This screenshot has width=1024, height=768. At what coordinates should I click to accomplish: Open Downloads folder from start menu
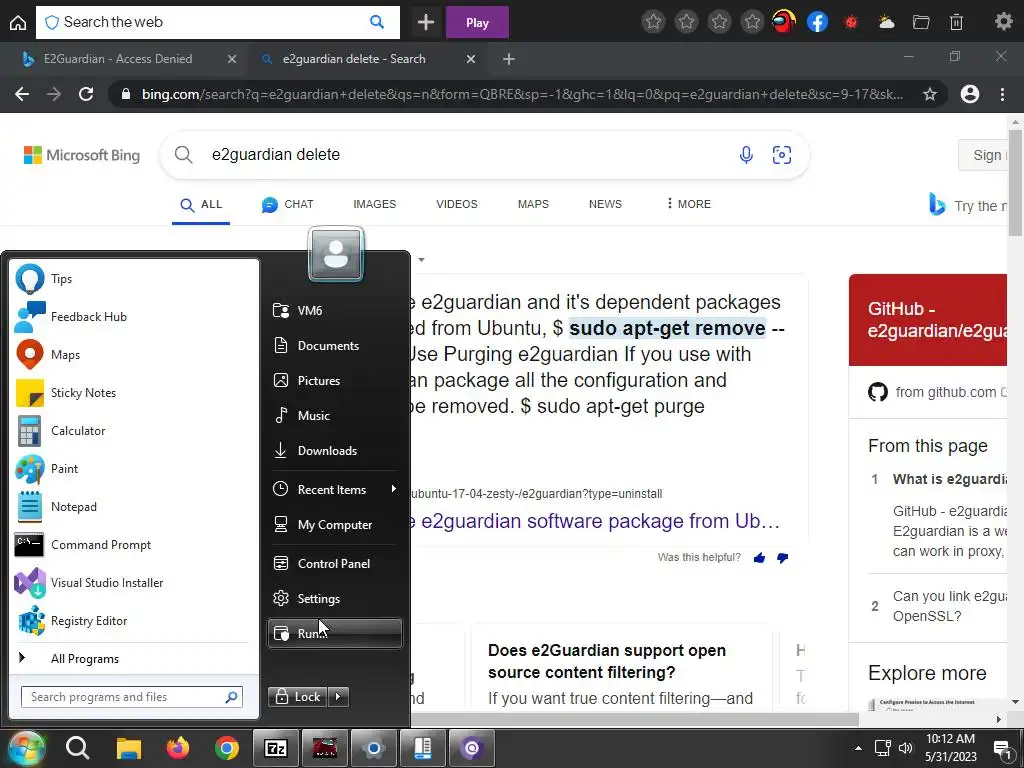[x=334, y=451]
